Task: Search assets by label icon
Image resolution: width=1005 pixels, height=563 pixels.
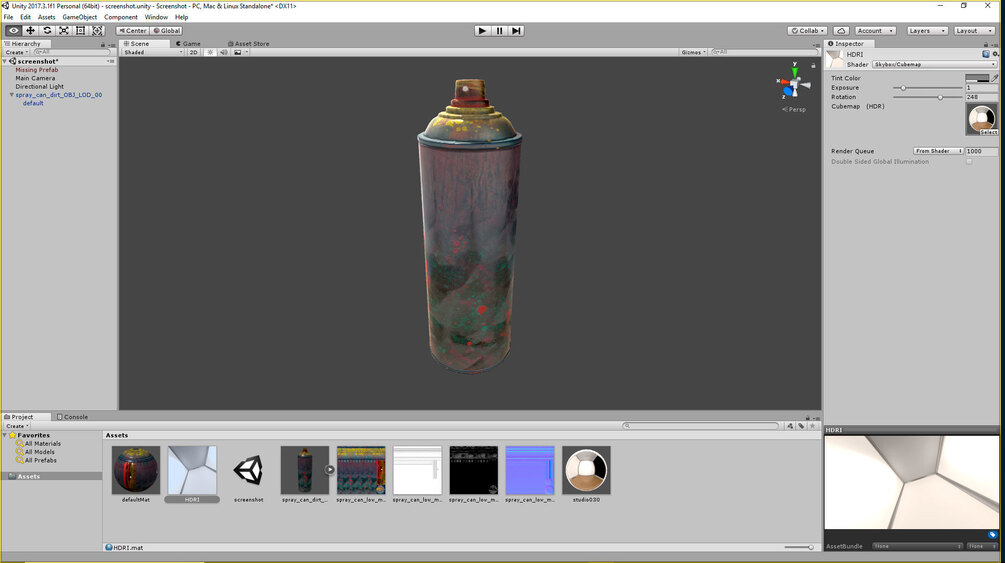Action: pyautogui.click(x=801, y=426)
